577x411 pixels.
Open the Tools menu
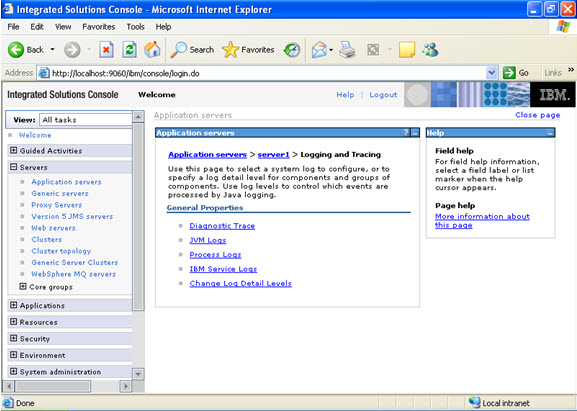(x=135, y=27)
